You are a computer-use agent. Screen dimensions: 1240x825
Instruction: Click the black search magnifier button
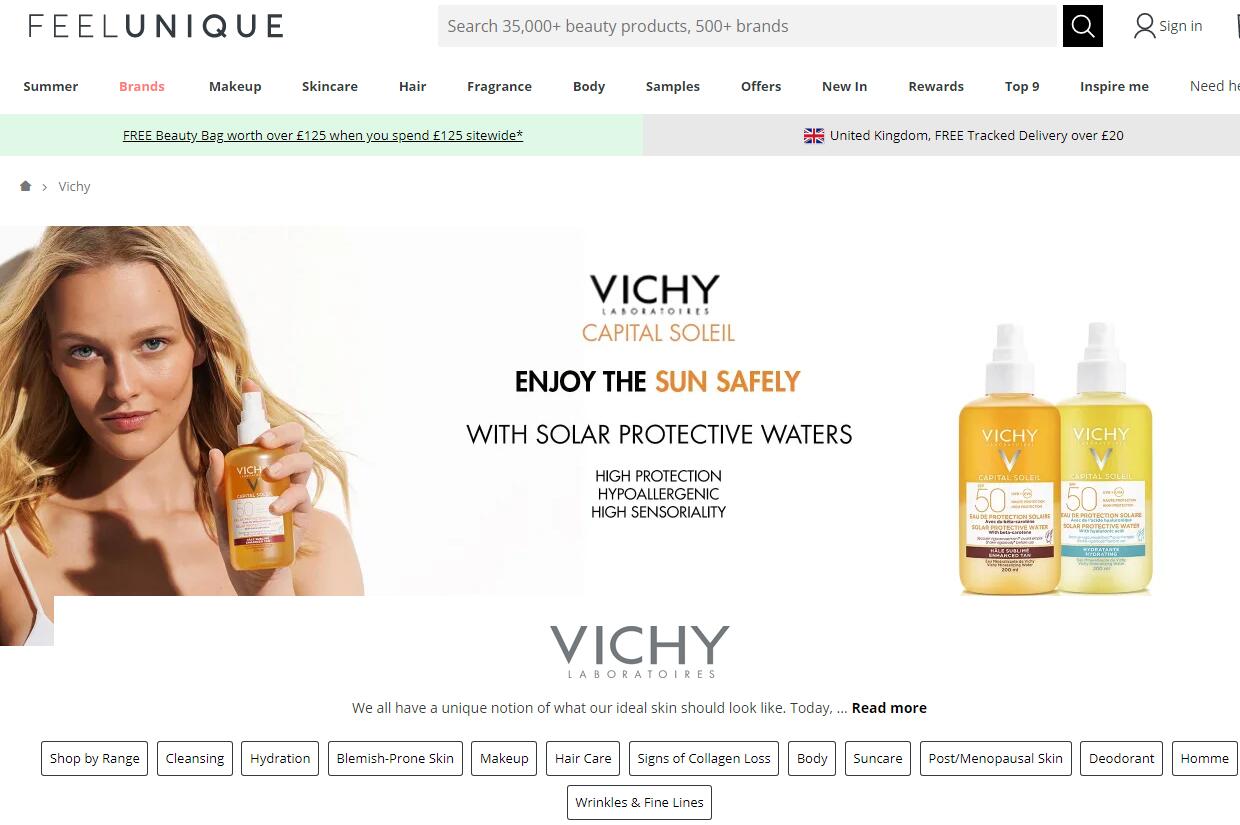point(1083,26)
